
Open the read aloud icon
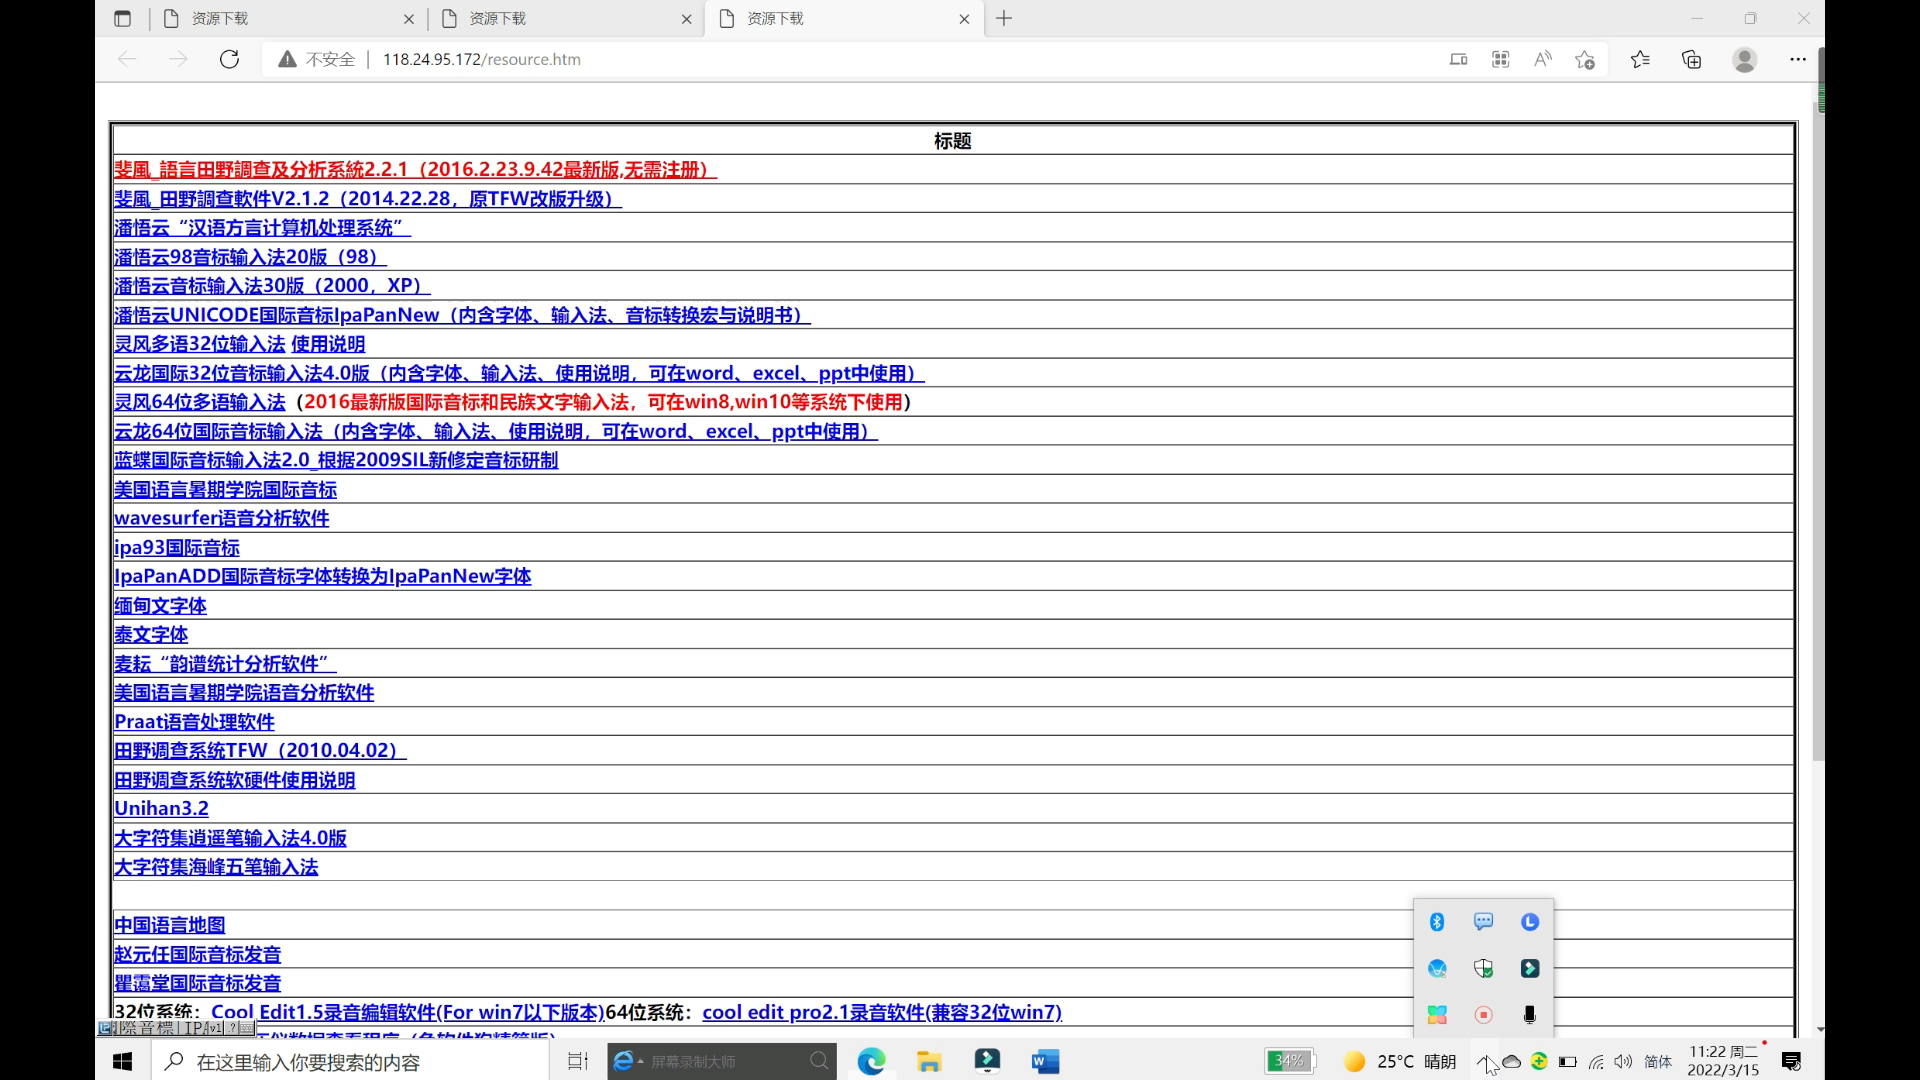[1543, 59]
